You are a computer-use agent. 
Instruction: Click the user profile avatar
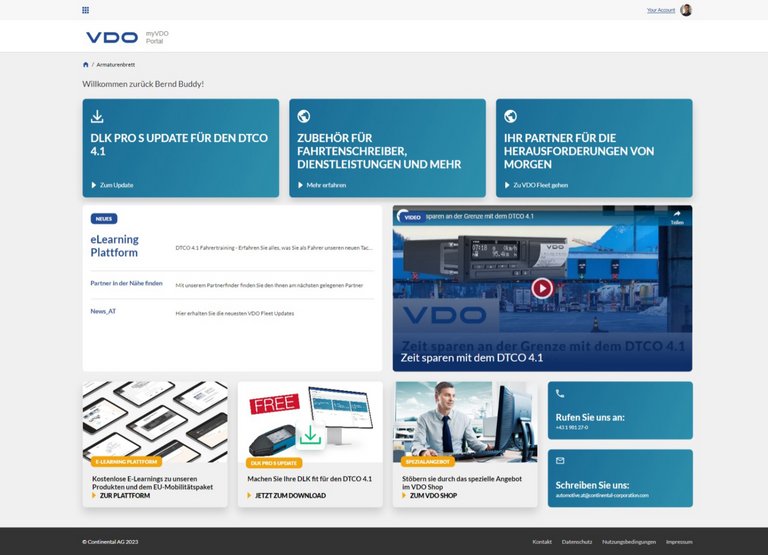tap(686, 10)
